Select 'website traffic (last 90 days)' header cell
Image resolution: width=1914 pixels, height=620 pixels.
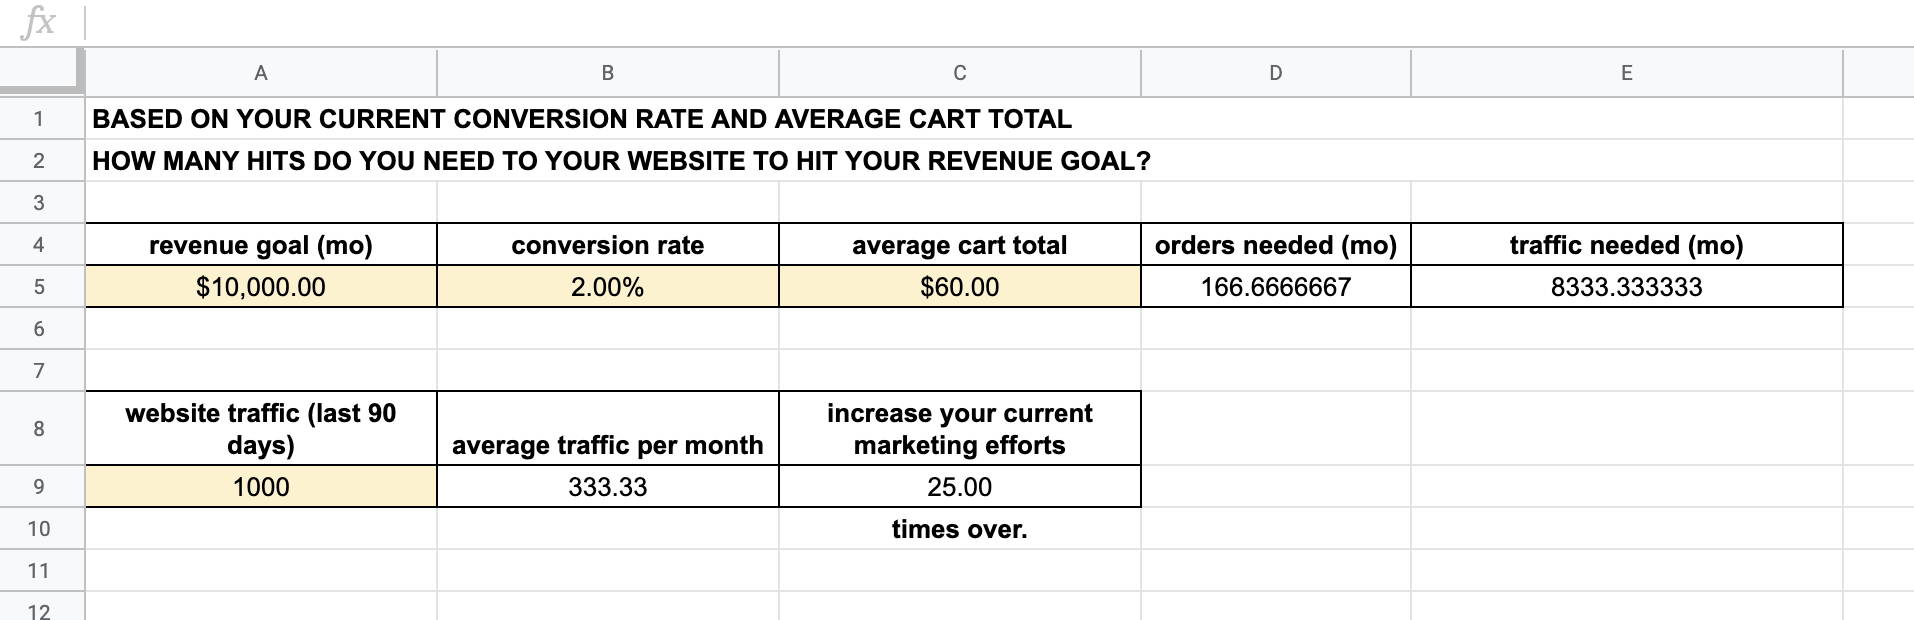[x=261, y=429]
